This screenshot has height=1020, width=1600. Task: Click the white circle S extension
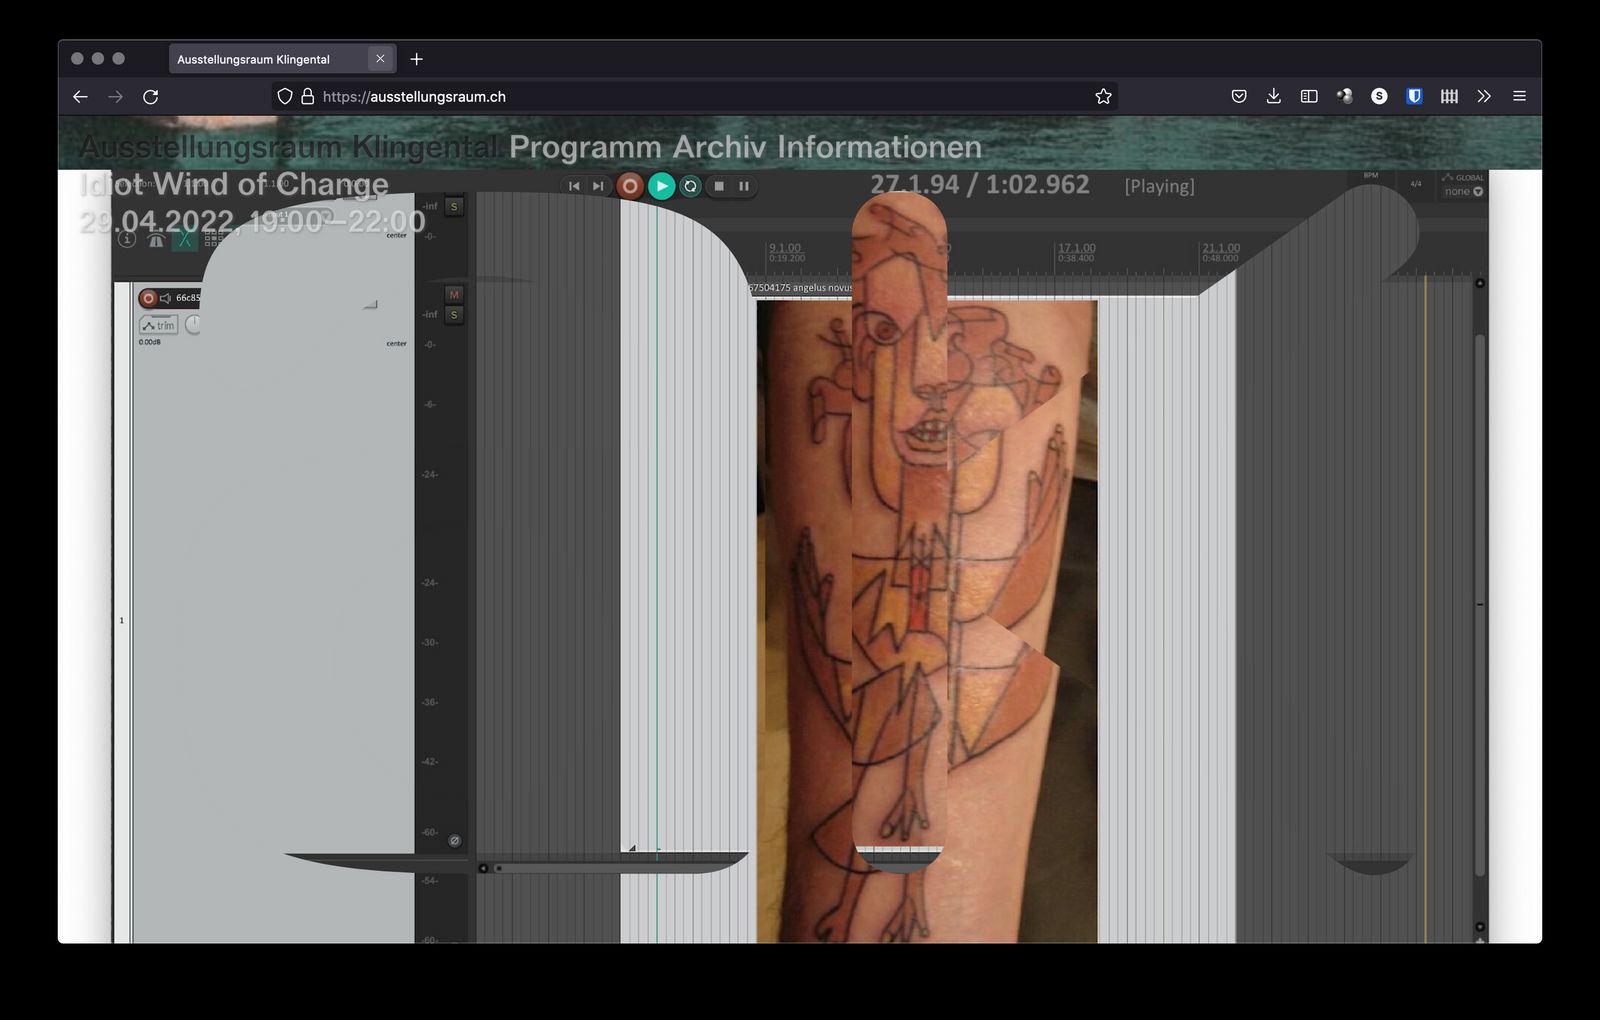point(1379,96)
